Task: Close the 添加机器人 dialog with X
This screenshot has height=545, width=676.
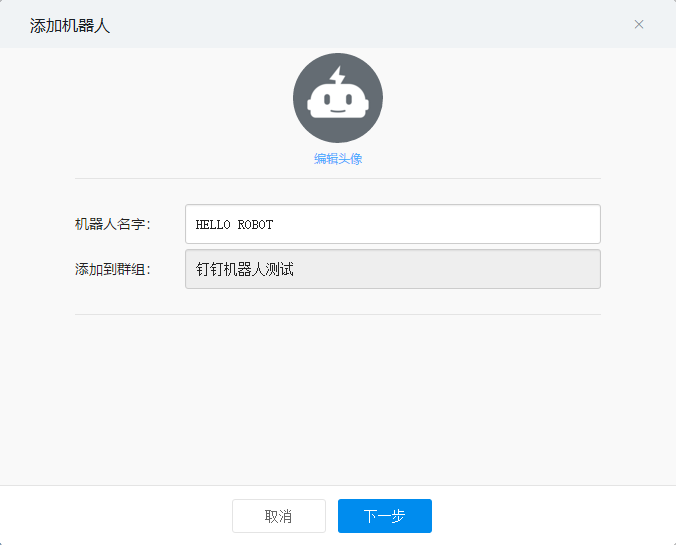Action: [x=638, y=25]
